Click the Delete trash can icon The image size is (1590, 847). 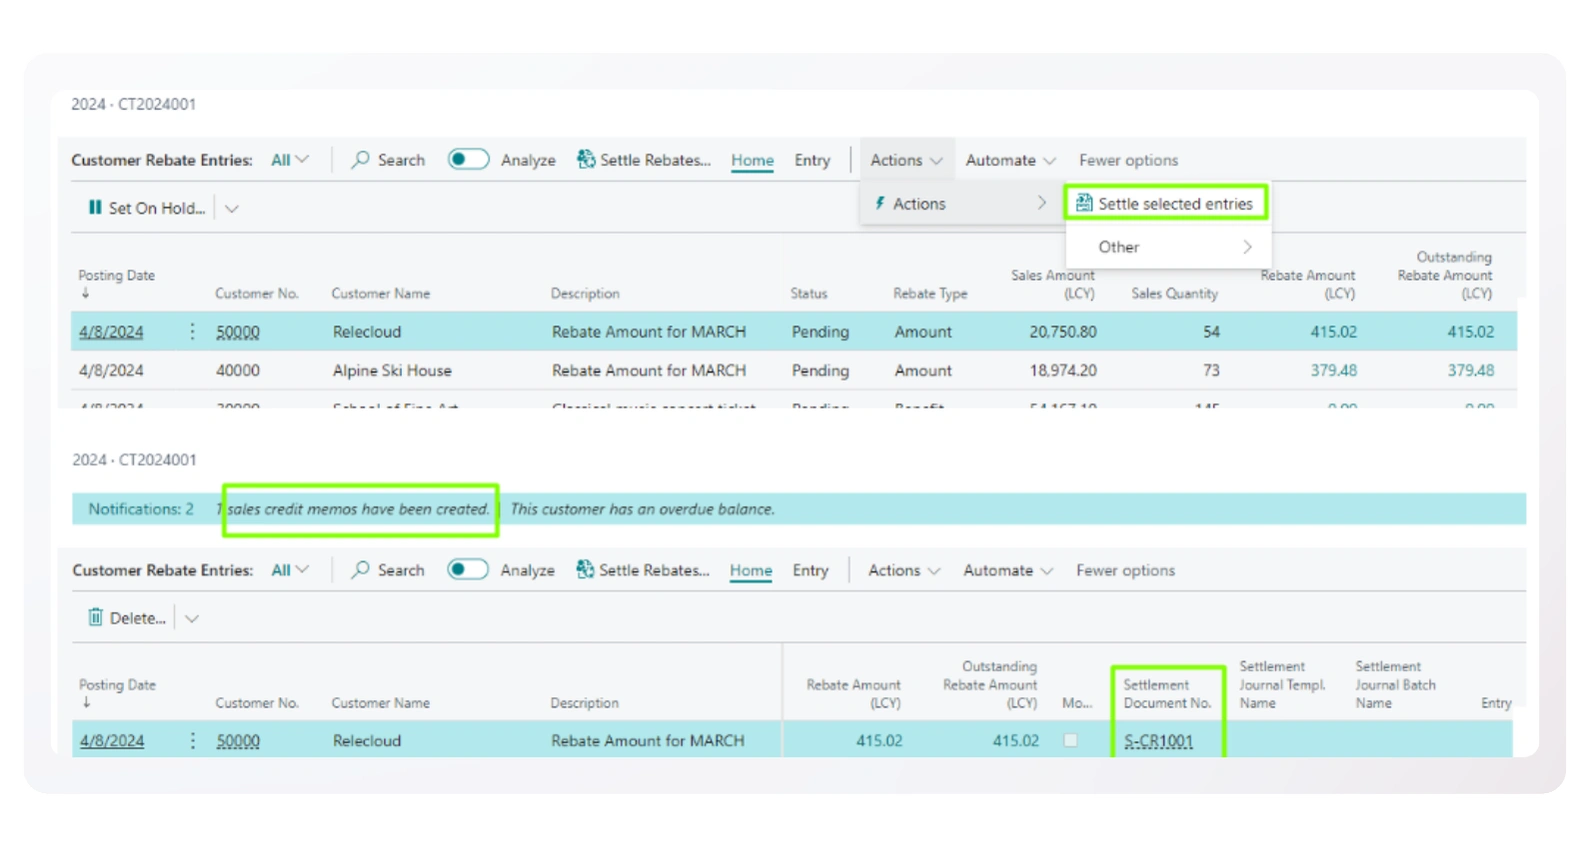(x=95, y=617)
